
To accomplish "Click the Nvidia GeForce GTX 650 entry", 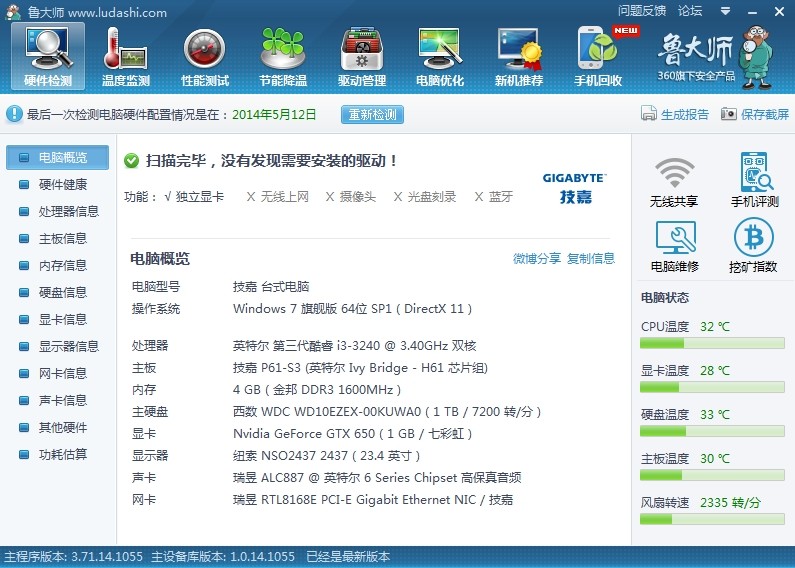I will coord(352,434).
